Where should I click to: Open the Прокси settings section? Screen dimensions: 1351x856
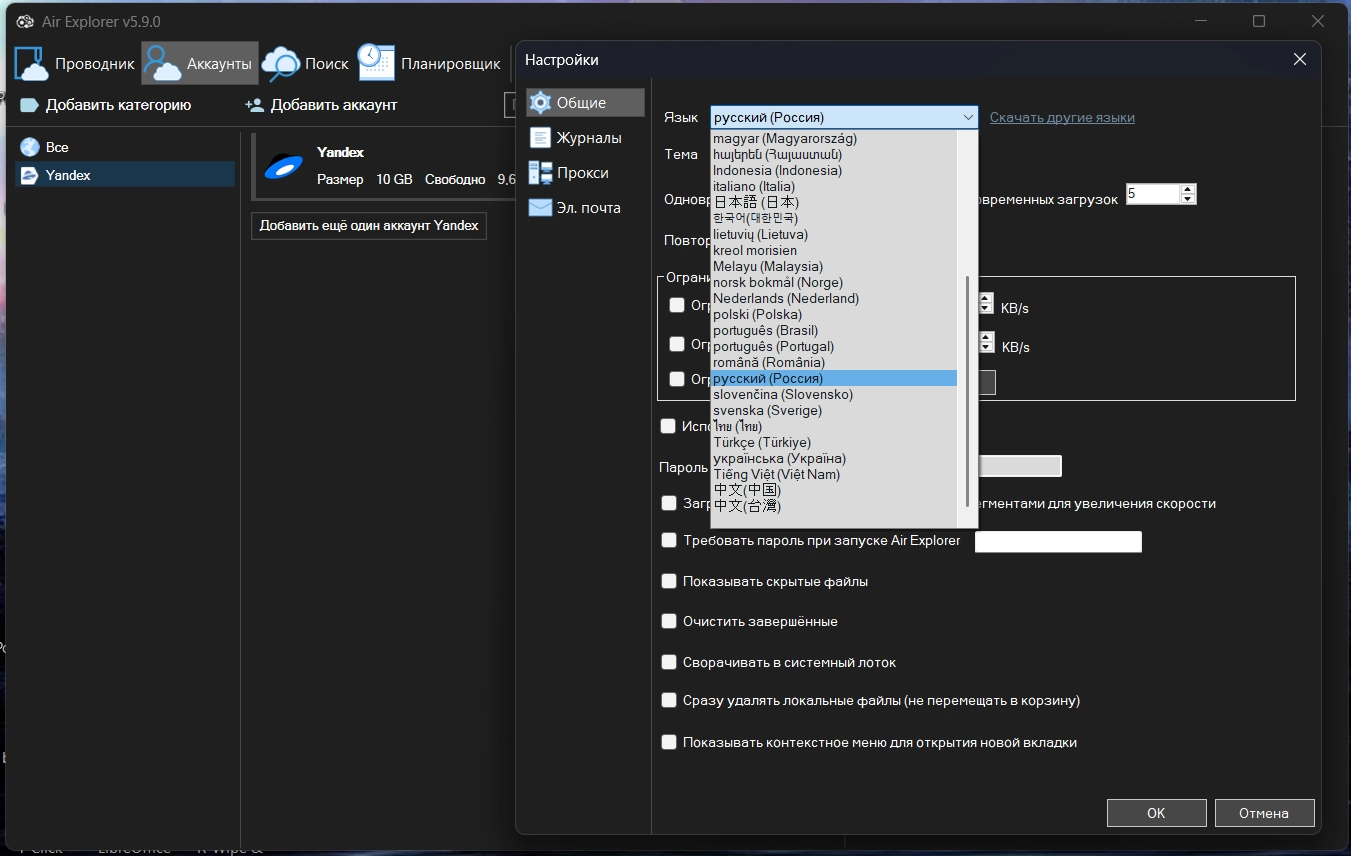[x=582, y=173]
